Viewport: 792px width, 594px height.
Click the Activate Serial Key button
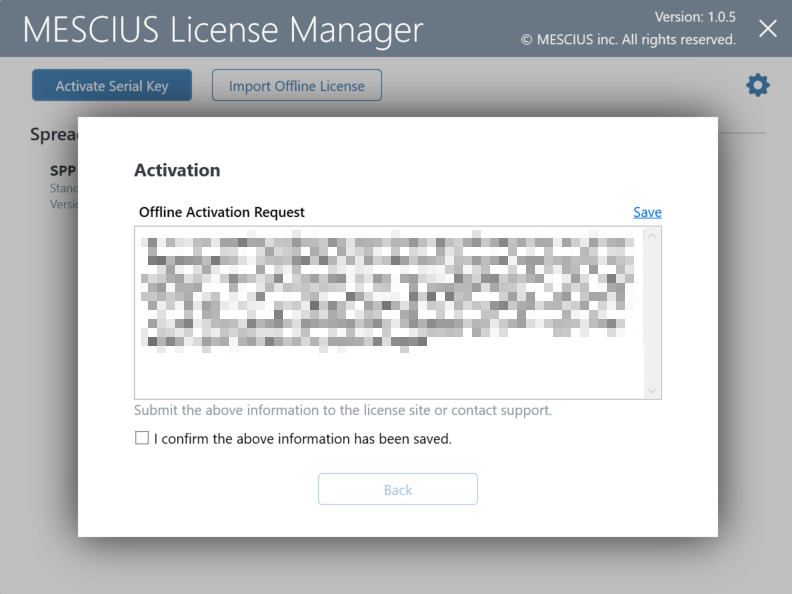(112, 86)
